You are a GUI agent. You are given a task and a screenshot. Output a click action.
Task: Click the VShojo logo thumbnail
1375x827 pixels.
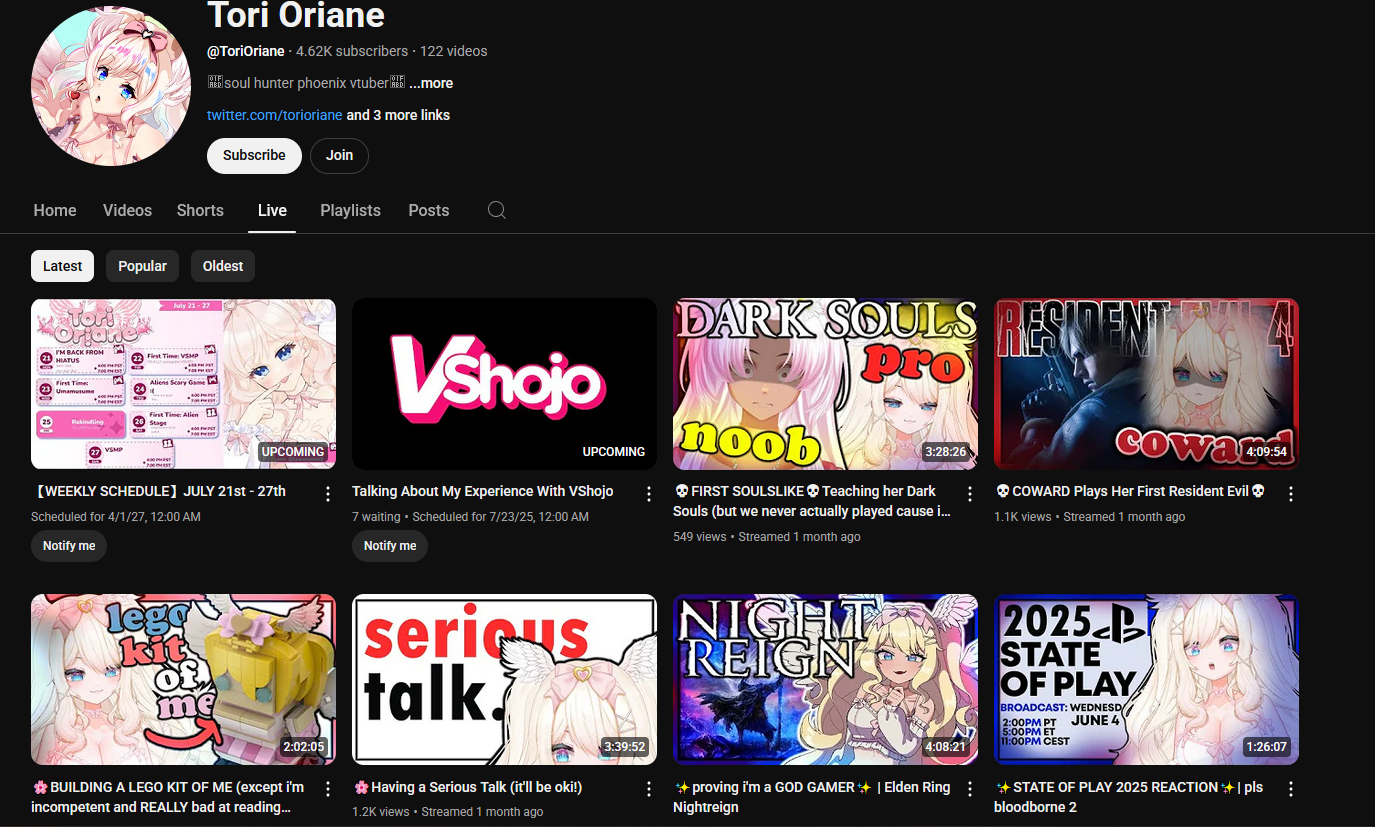[504, 384]
